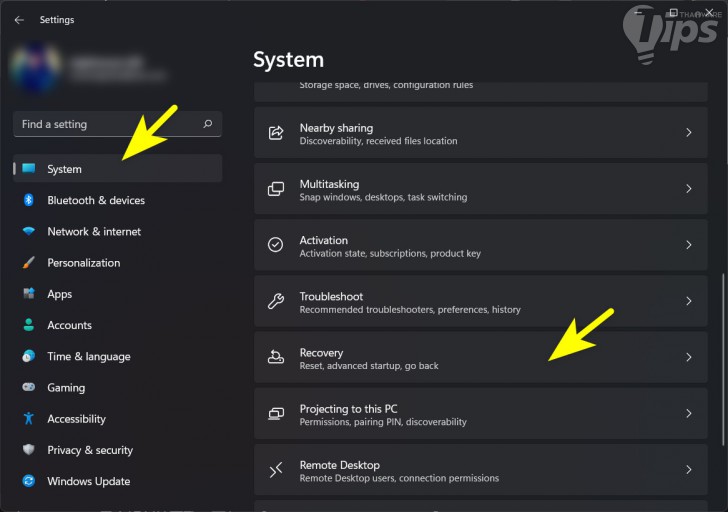Click the Recovery icon
Image resolution: width=728 pixels, height=512 pixels.
click(x=276, y=357)
